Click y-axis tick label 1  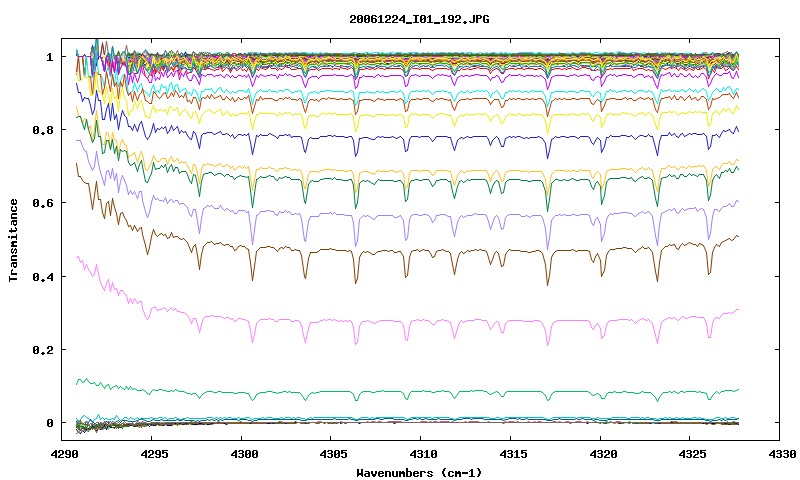tap(49, 57)
